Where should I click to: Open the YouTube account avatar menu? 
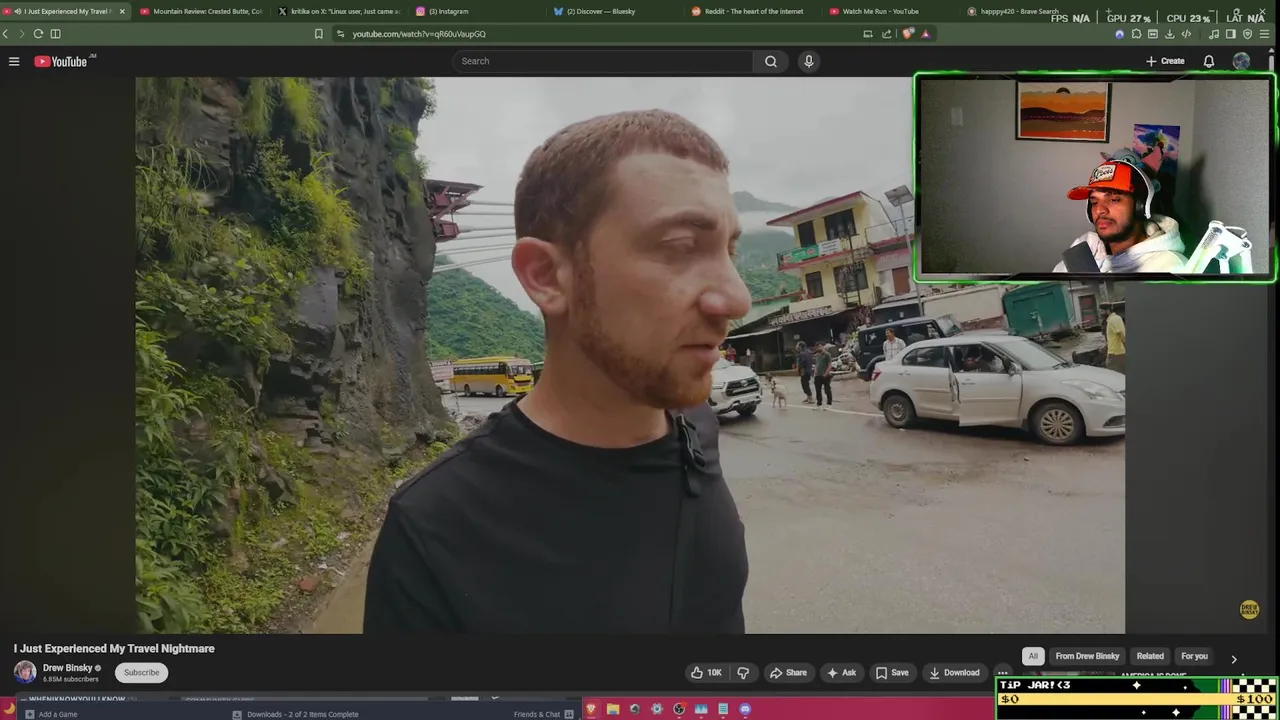point(1241,61)
